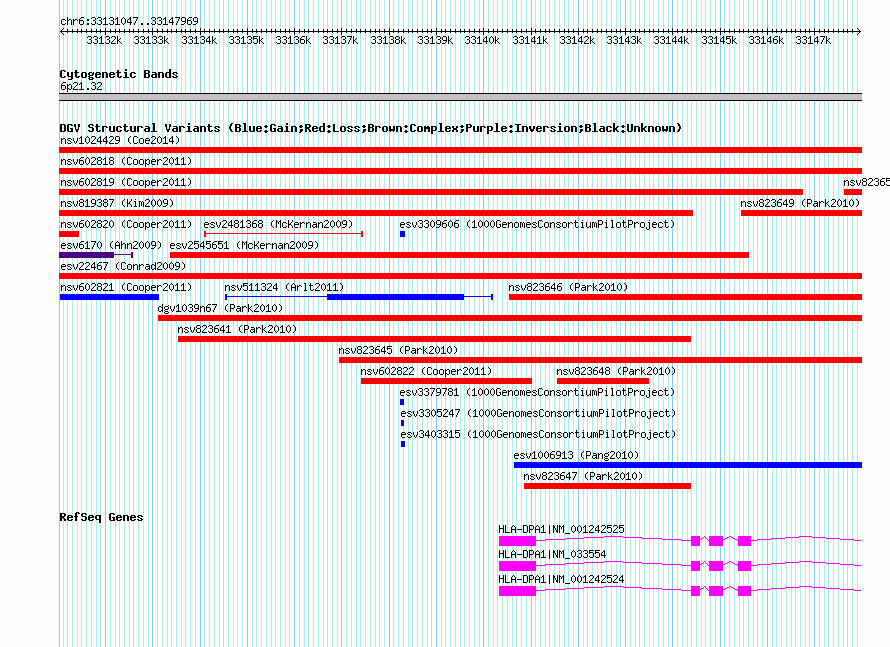Click large exon of HLA-DPA1 NM_001242525
890x647 pixels.
pyautogui.click(x=517, y=541)
